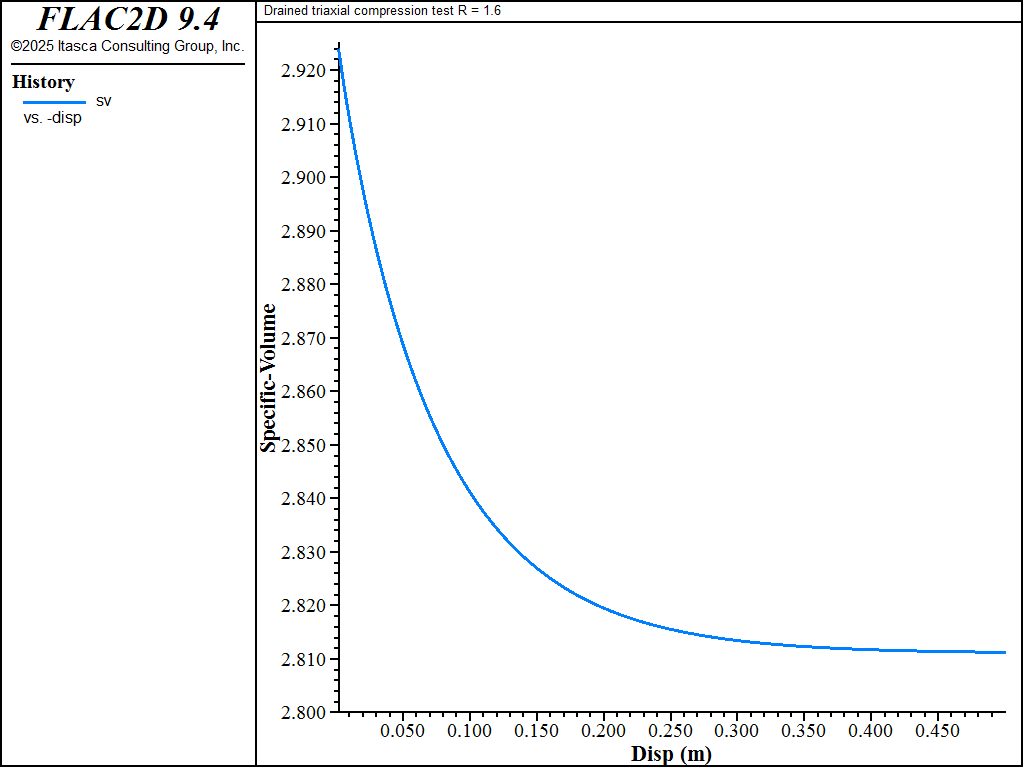Screen dimensions: 1024x768
Task: Click the 2.850 y-axis tick value
Action: tap(302, 445)
